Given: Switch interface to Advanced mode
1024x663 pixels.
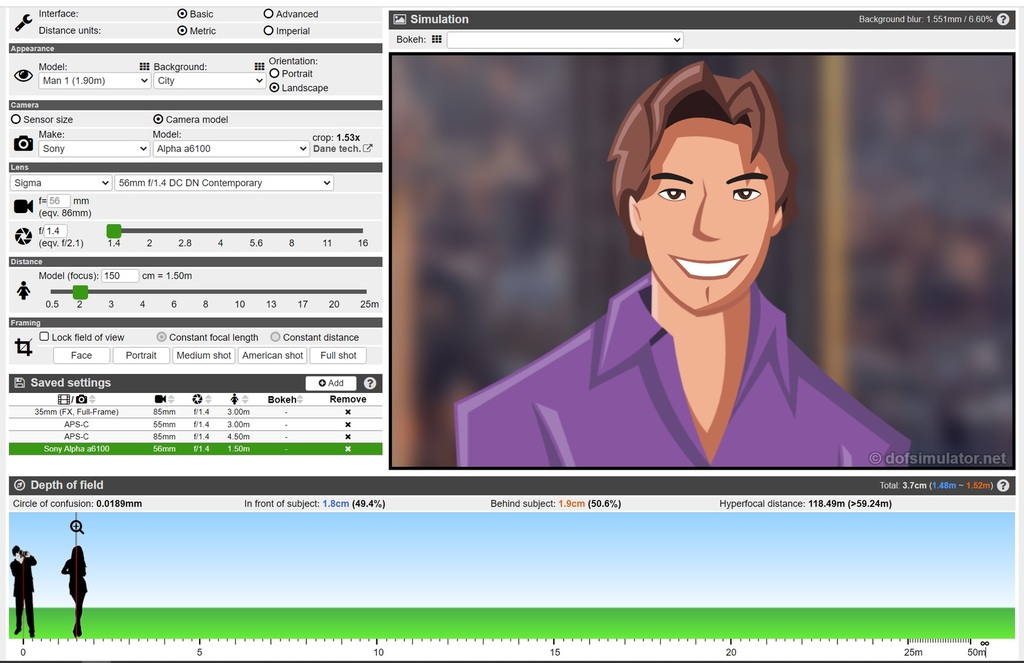Looking at the screenshot, I should click(269, 14).
